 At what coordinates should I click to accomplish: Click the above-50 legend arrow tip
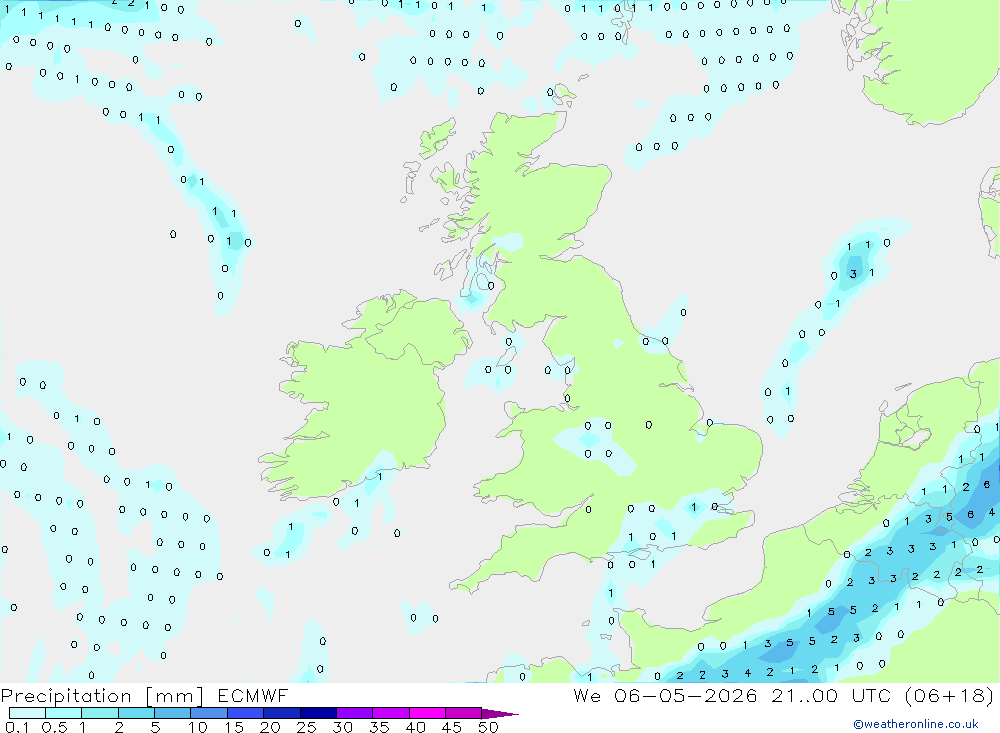pyautogui.click(x=500, y=714)
